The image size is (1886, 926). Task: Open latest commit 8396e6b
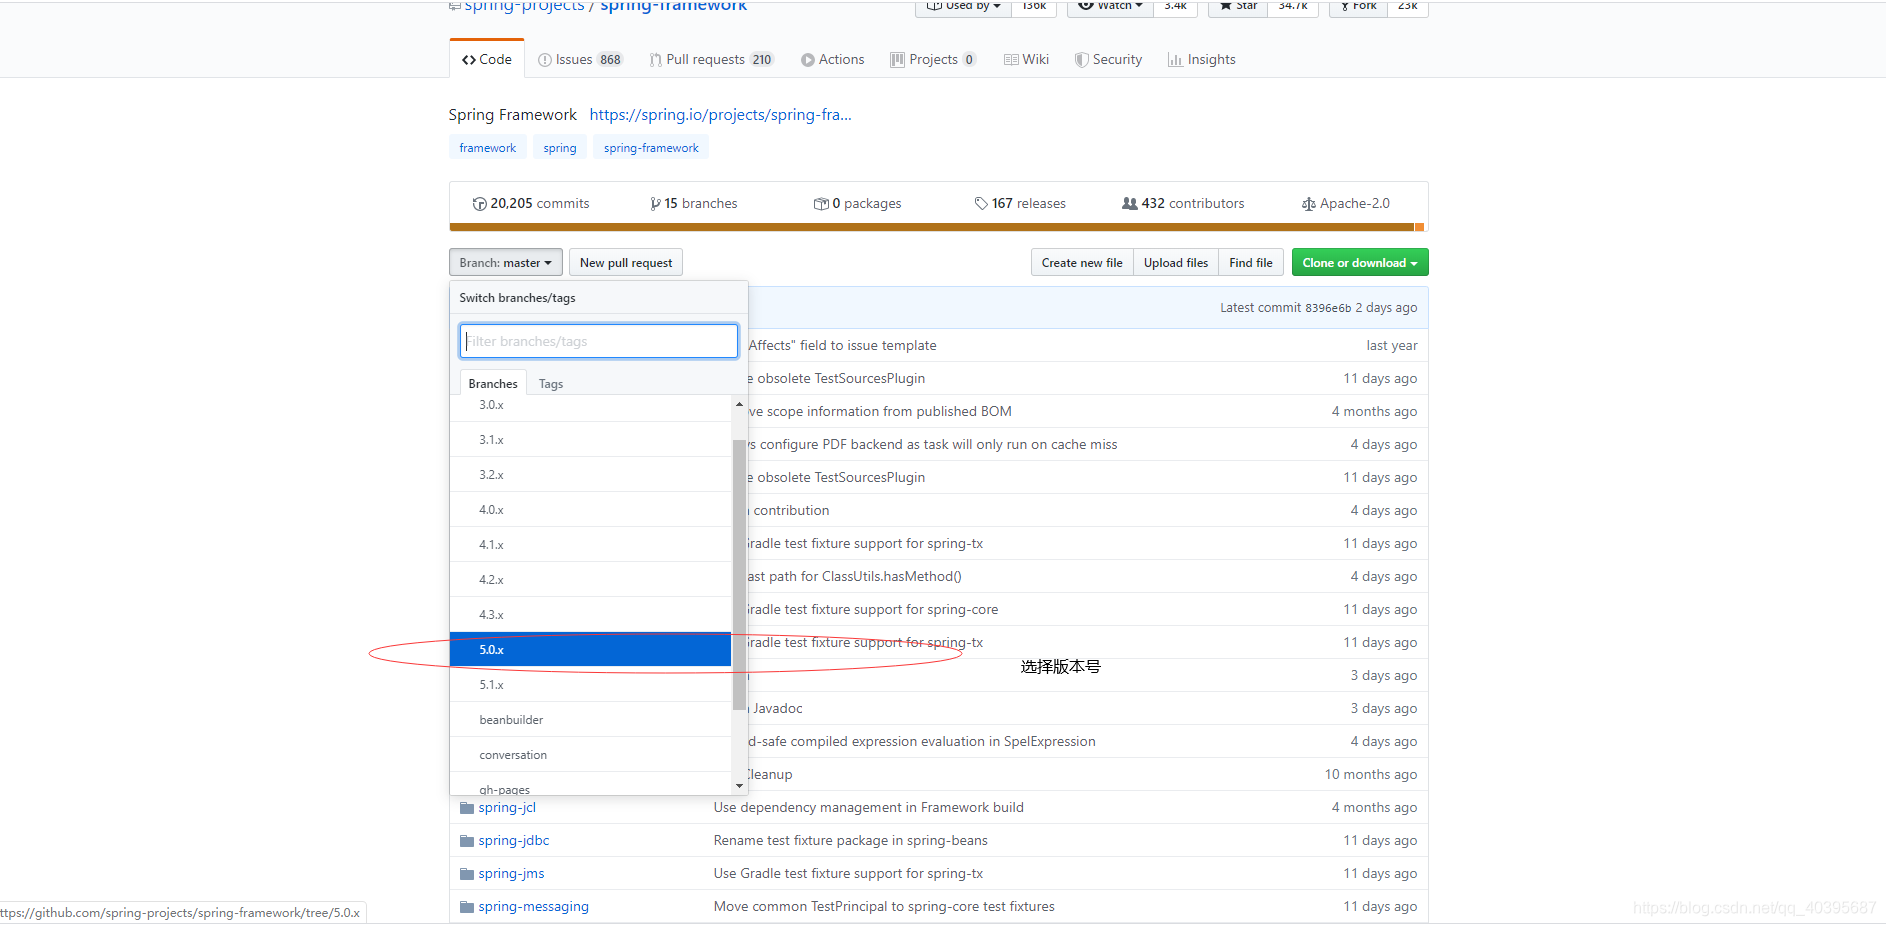(x=1328, y=308)
